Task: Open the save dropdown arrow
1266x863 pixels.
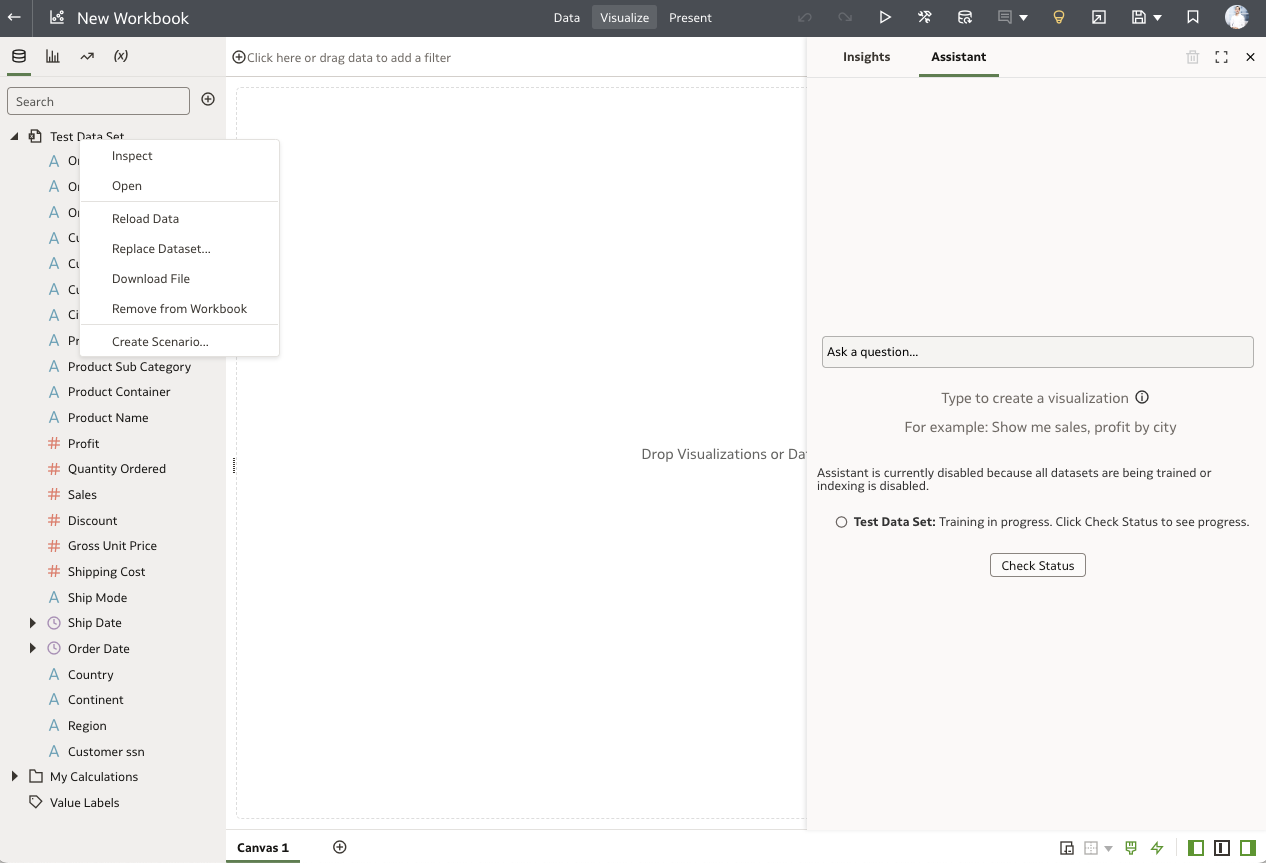Action: [1157, 17]
